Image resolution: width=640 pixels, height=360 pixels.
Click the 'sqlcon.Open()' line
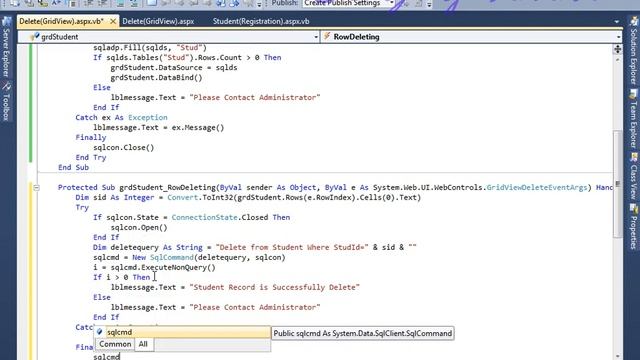(139, 228)
